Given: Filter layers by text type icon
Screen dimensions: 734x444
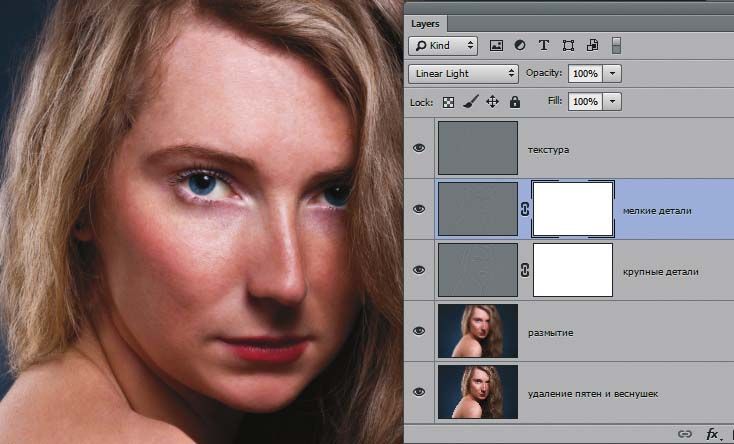Looking at the screenshot, I should (x=544, y=46).
